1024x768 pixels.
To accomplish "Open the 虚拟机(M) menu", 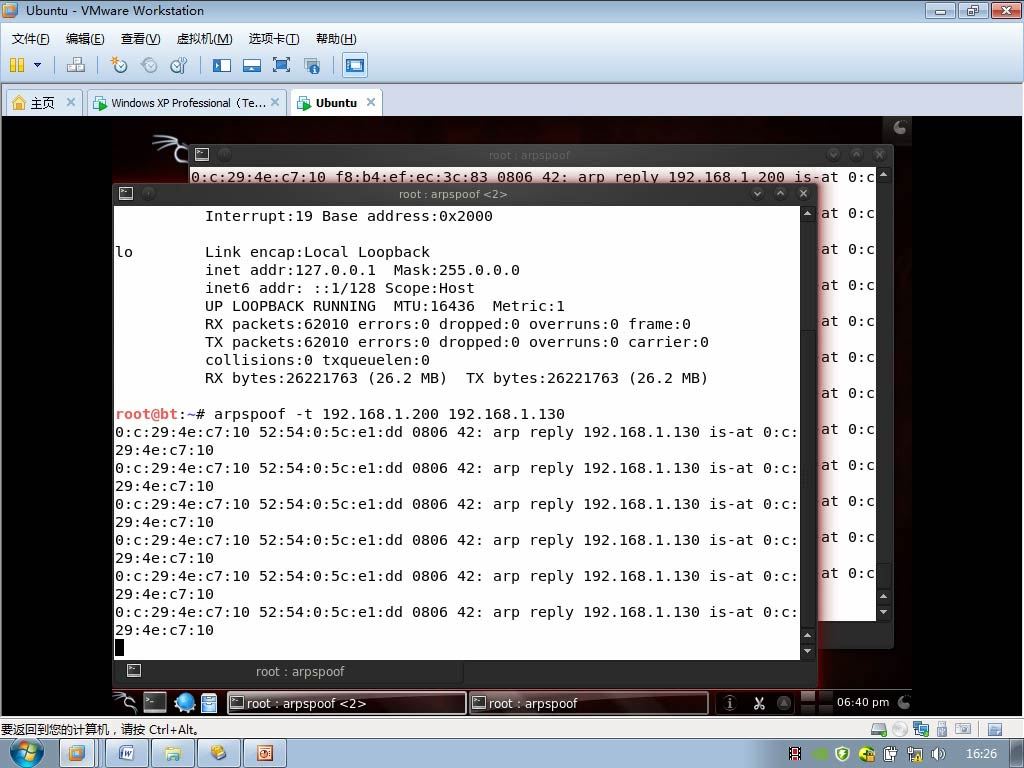I will click(x=204, y=39).
